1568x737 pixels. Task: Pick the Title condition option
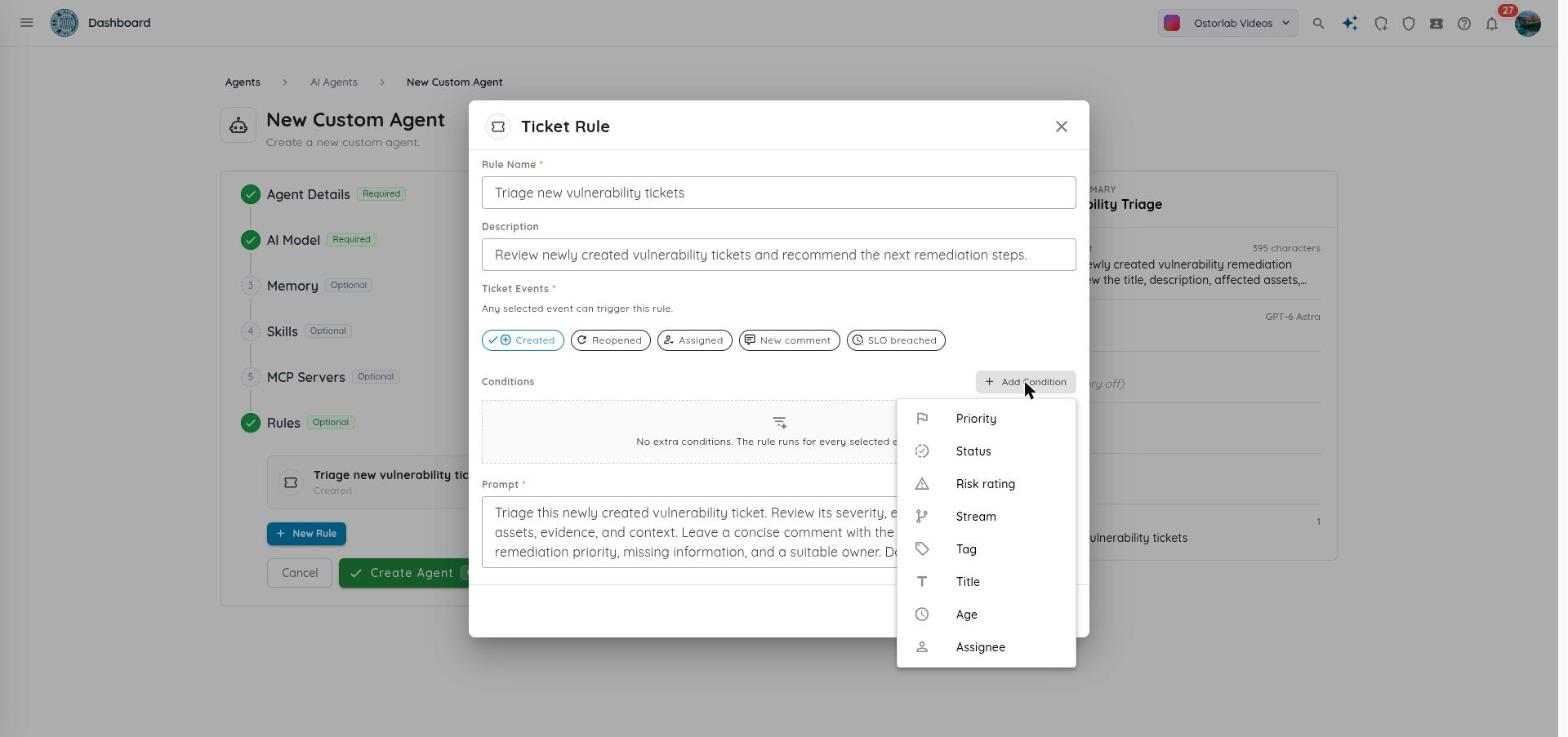(986, 582)
